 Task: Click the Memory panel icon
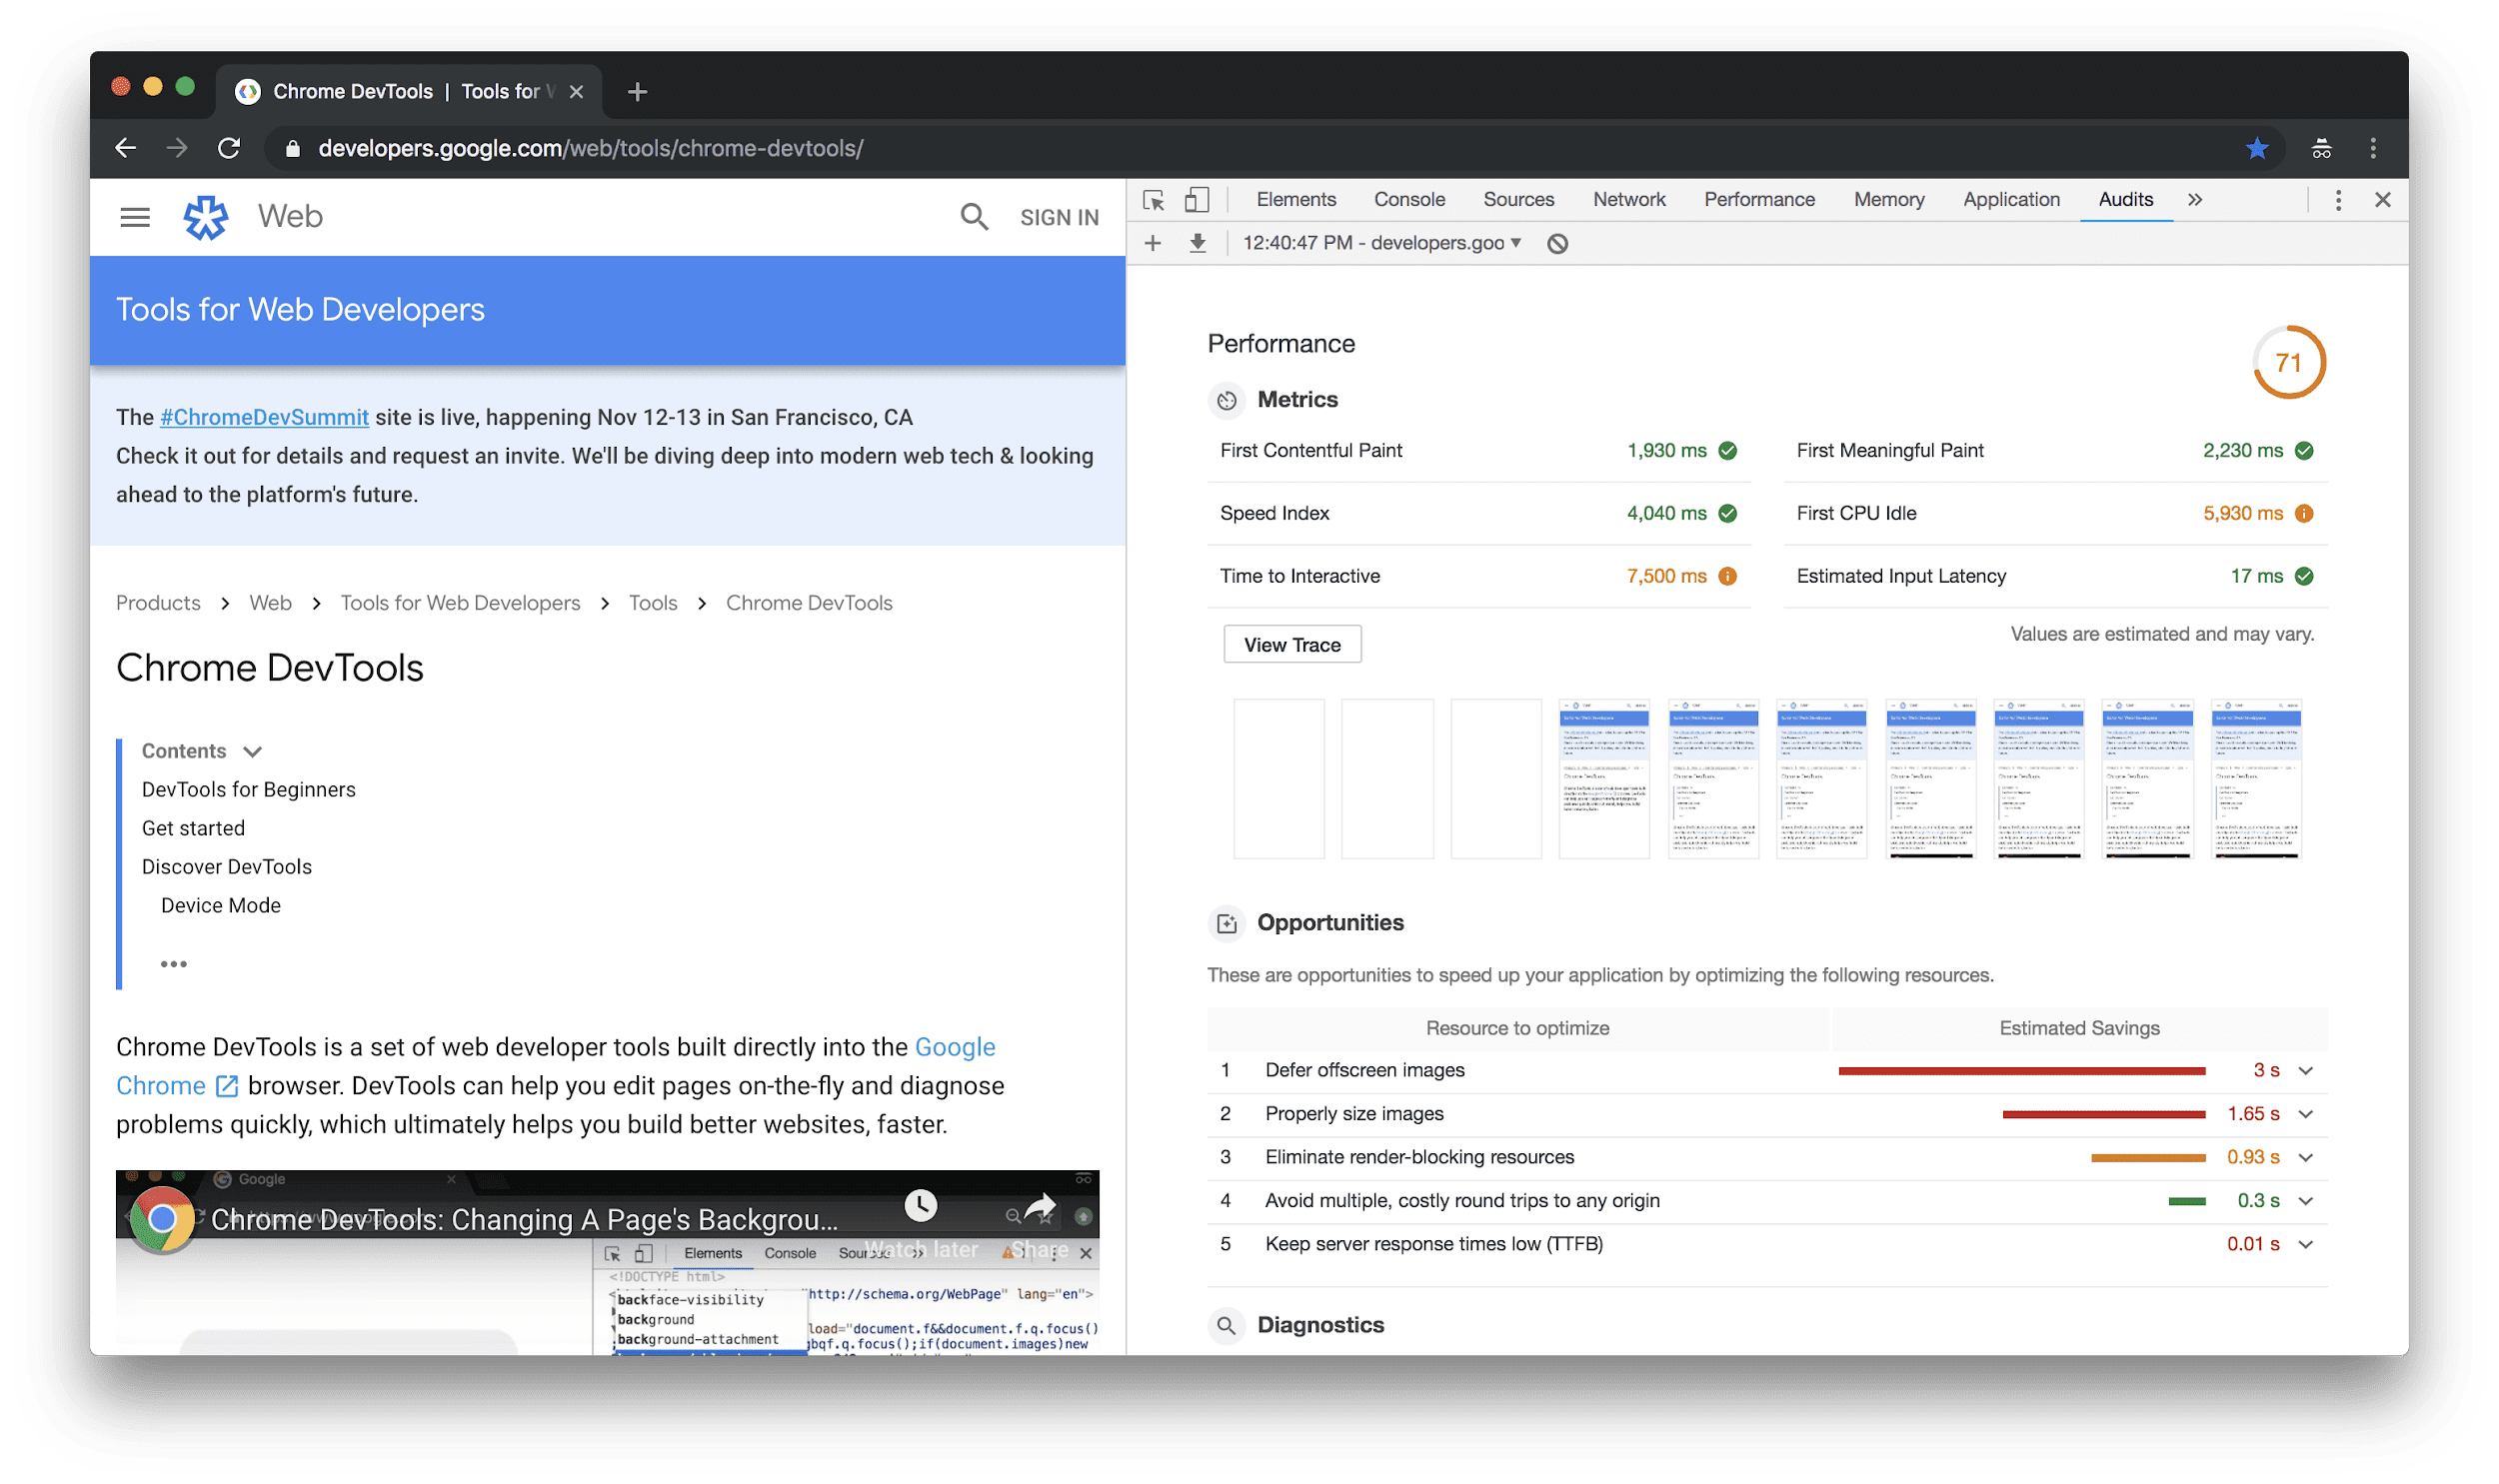(1889, 200)
